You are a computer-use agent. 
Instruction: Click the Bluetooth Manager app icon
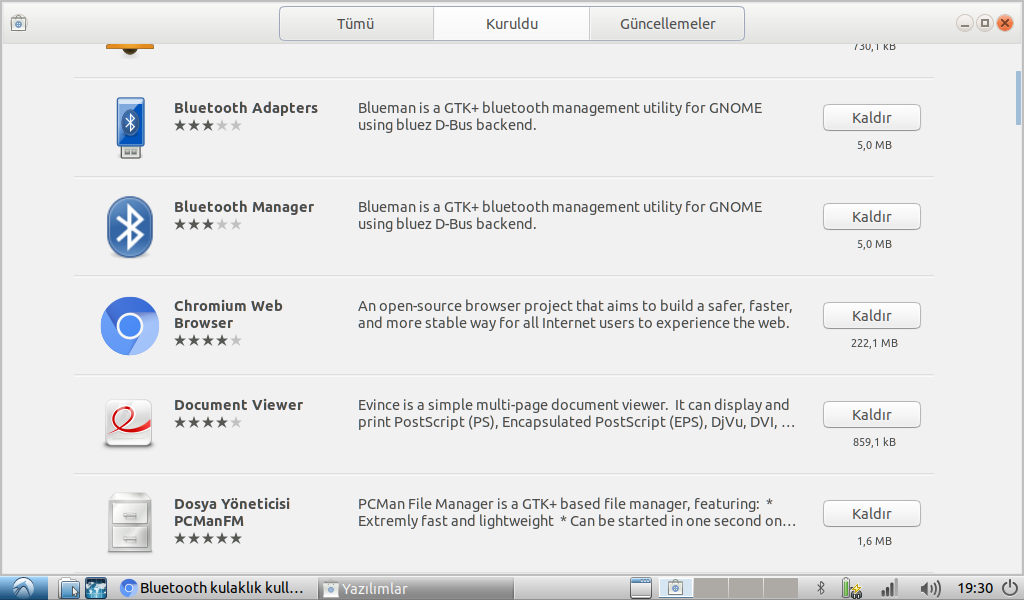click(x=130, y=227)
